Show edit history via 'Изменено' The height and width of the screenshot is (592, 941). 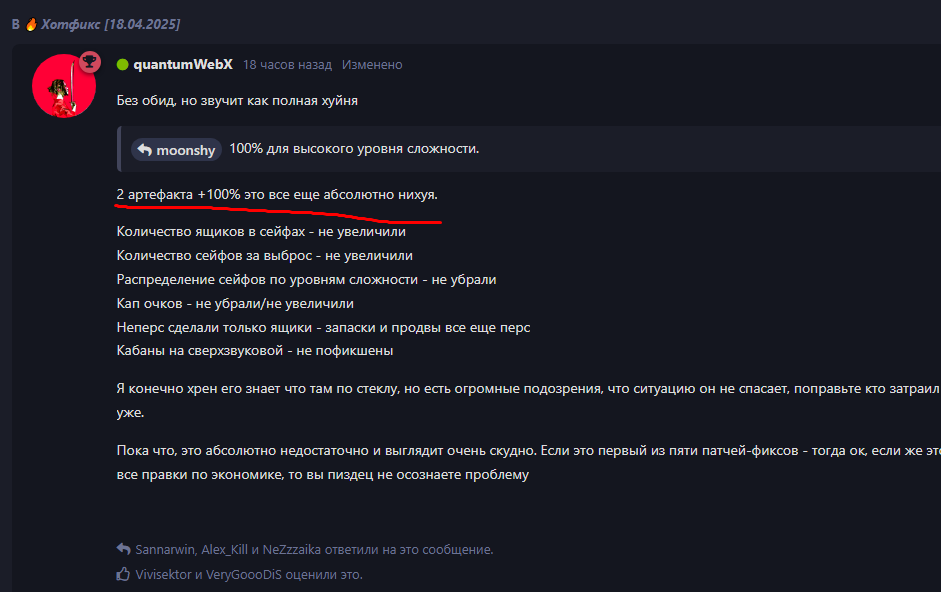(x=372, y=65)
